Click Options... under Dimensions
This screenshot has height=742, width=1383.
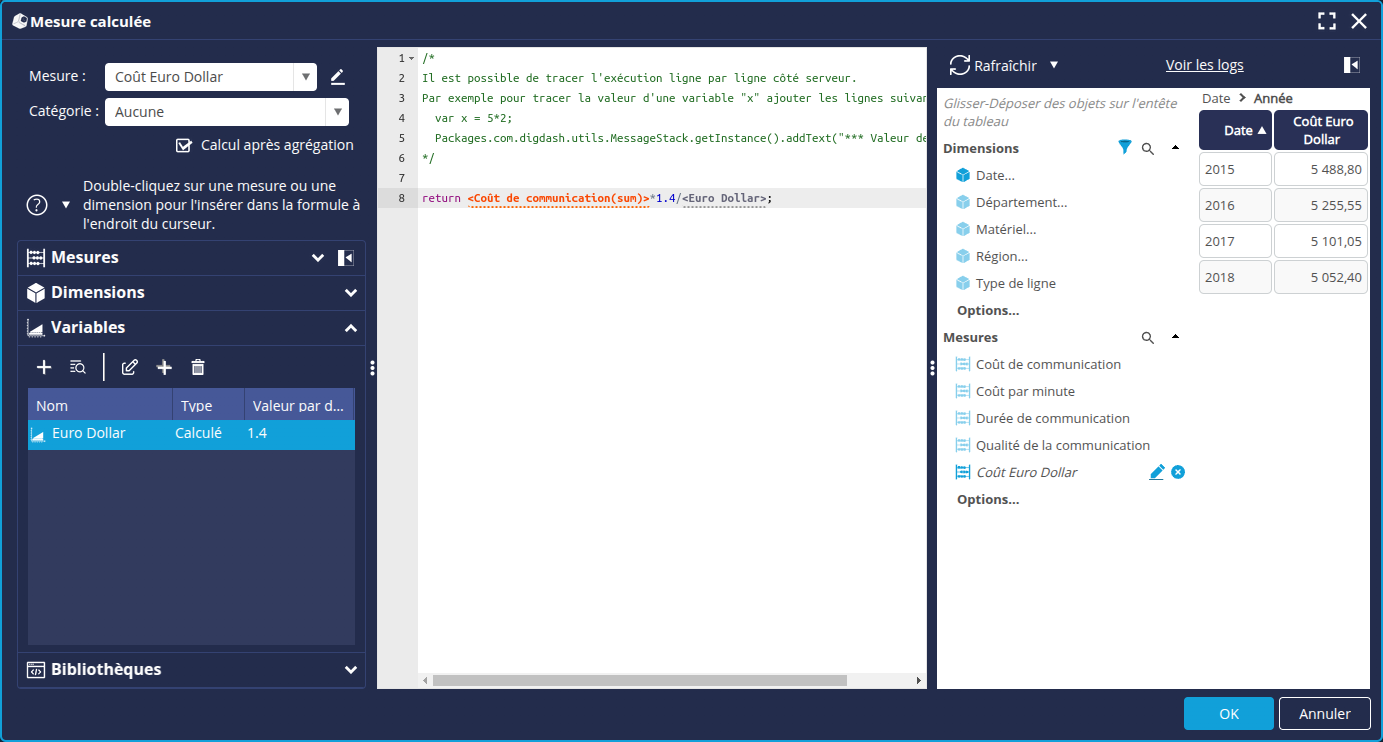pyautogui.click(x=988, y=311)
